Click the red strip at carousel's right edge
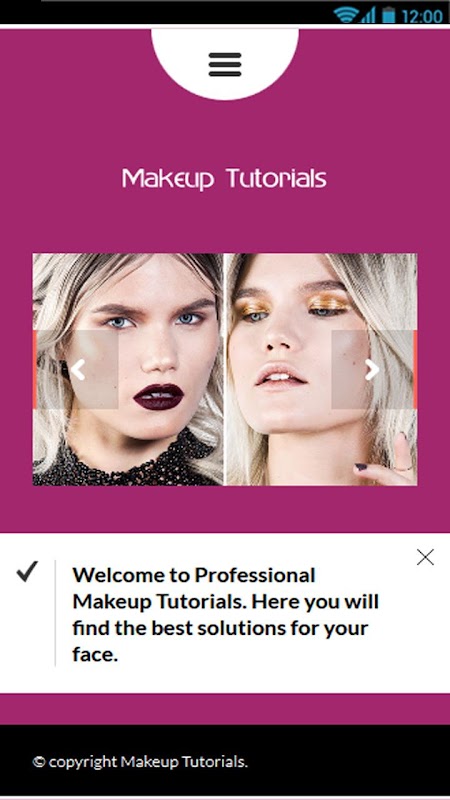Screen dimensions: 450x800 (x=415, y=369)
